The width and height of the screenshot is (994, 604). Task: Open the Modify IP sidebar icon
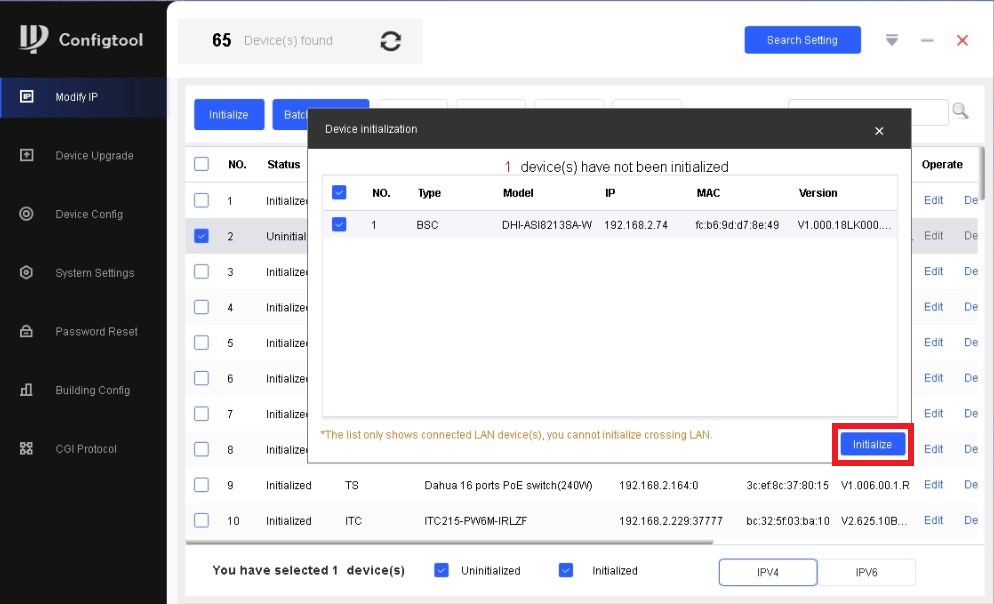27,97
